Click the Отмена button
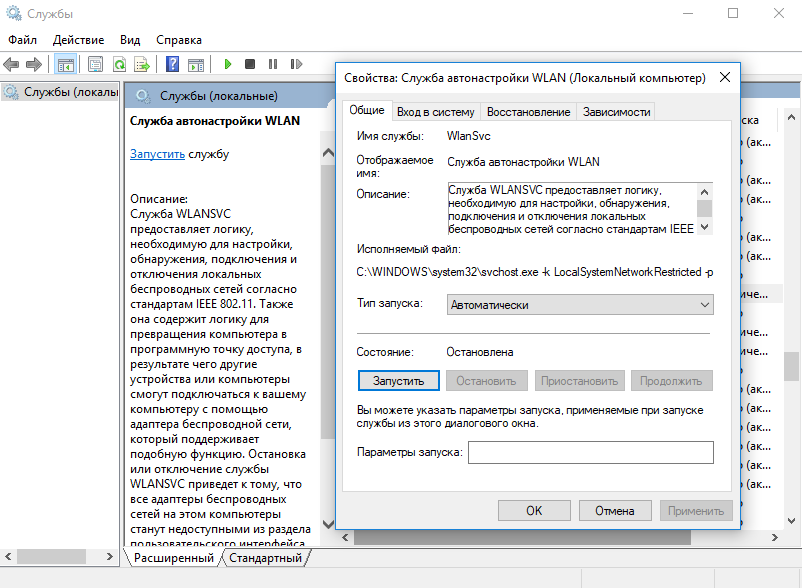Image resolution: width=802 pixels, height=588 pixels. tap(614, 510)
